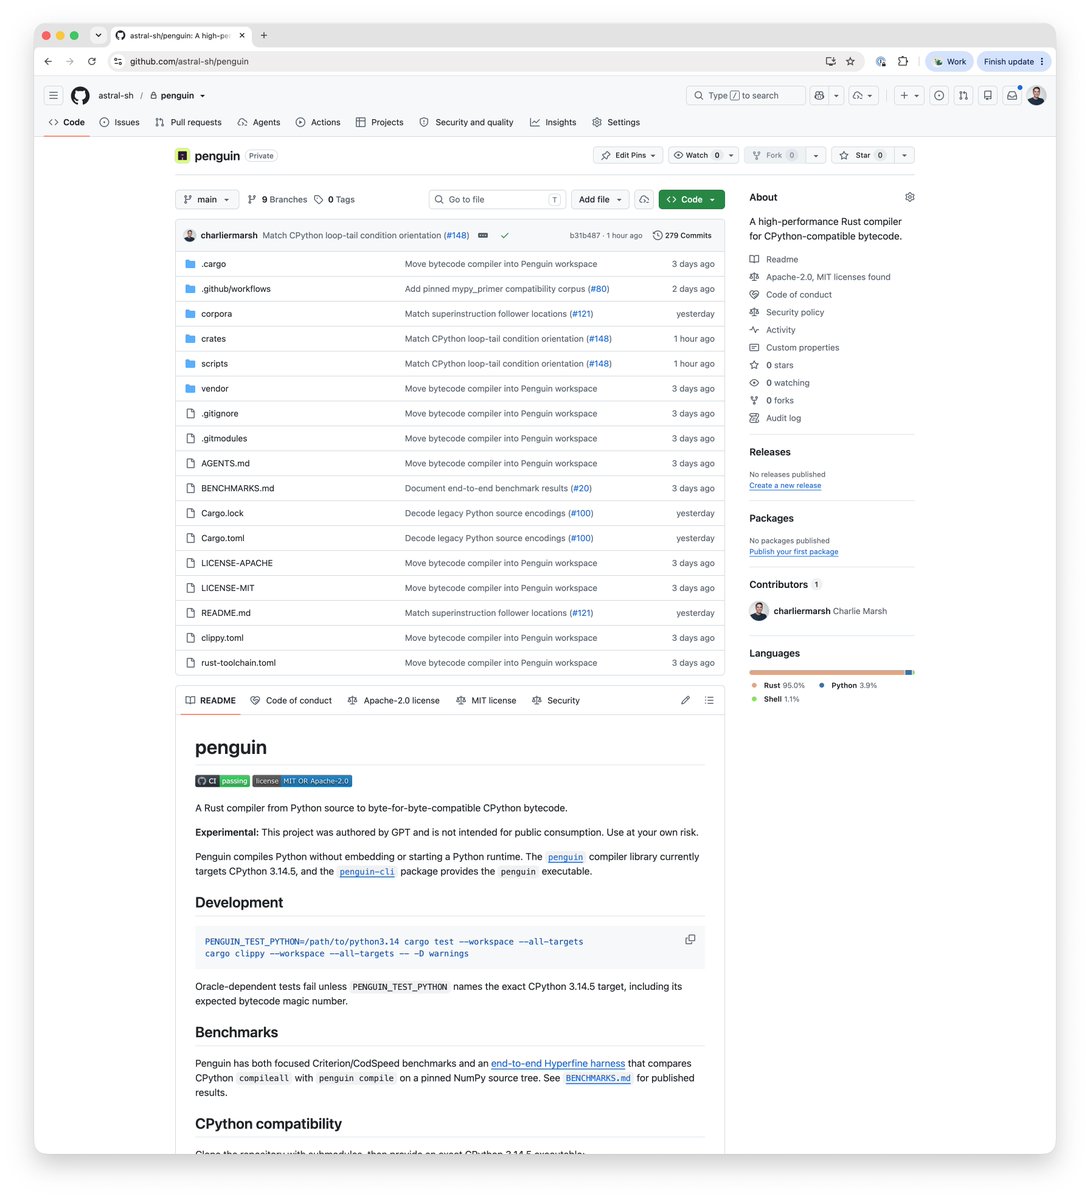Open the 279 Commits history link
The height and width of the screenshot is (1199, 1090).
[x=682, y=236]
